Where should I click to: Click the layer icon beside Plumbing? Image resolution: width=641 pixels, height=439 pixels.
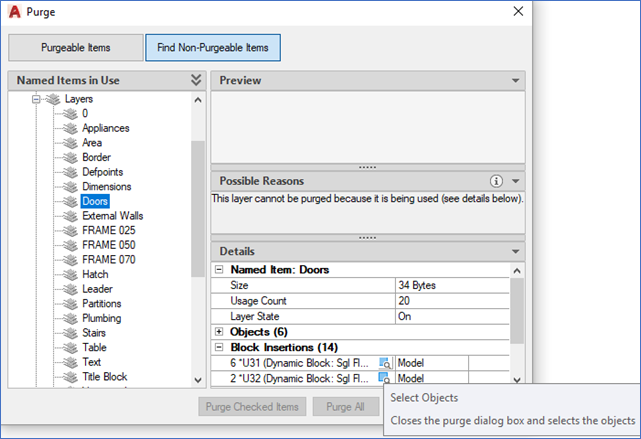click(70, 318)
